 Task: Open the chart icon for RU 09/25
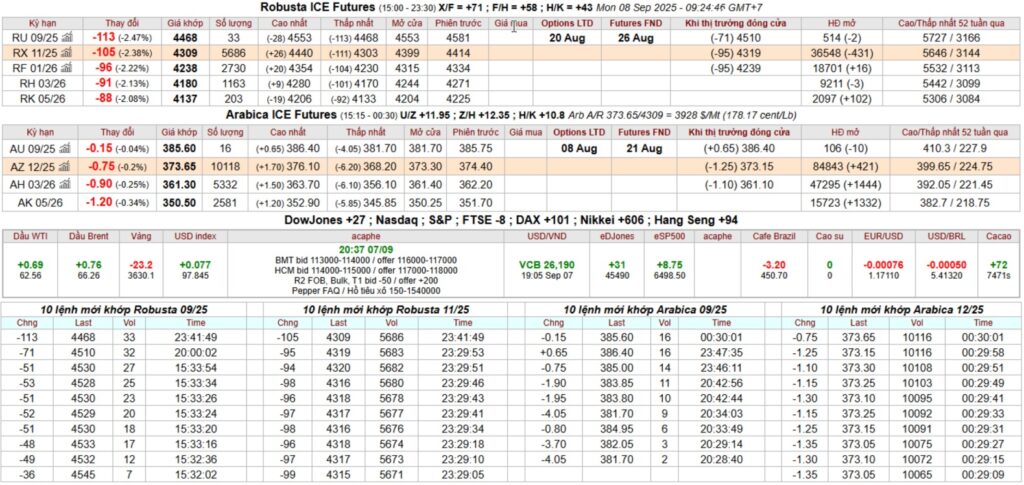pos(67,37)
